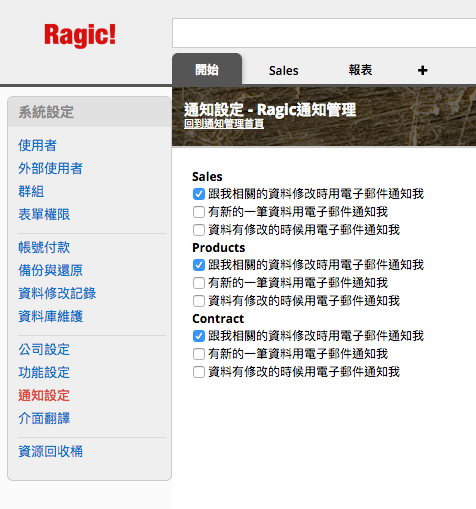Go to 備份與還原 page
This screenshot has width=476, height=509.
(50, 270)
